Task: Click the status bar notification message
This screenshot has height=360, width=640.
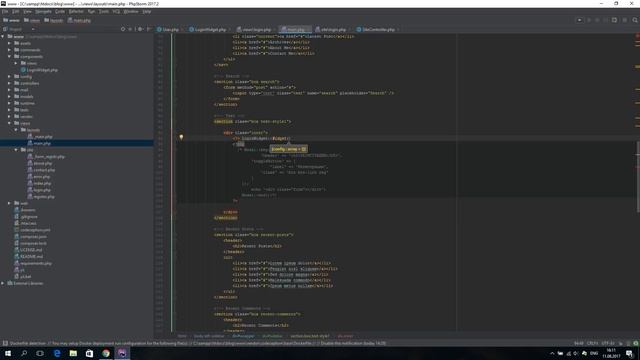Action: (198, 343)
